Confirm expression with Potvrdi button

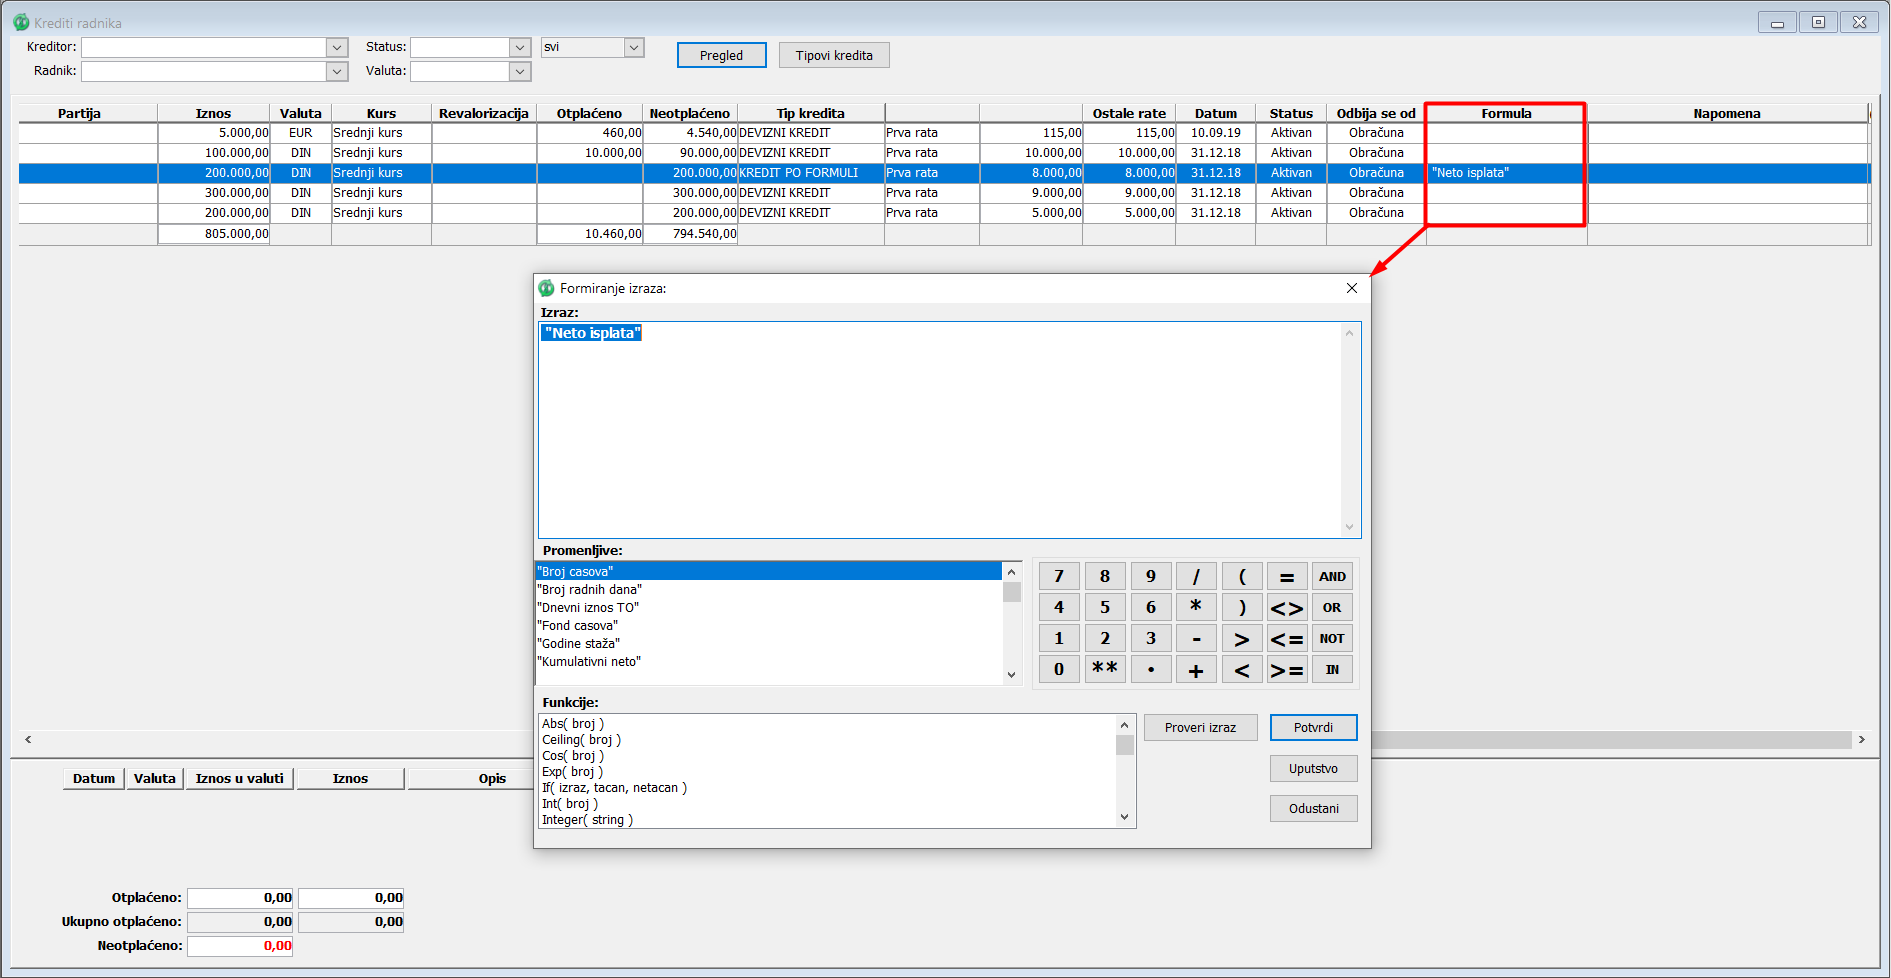click(1312, 728)
